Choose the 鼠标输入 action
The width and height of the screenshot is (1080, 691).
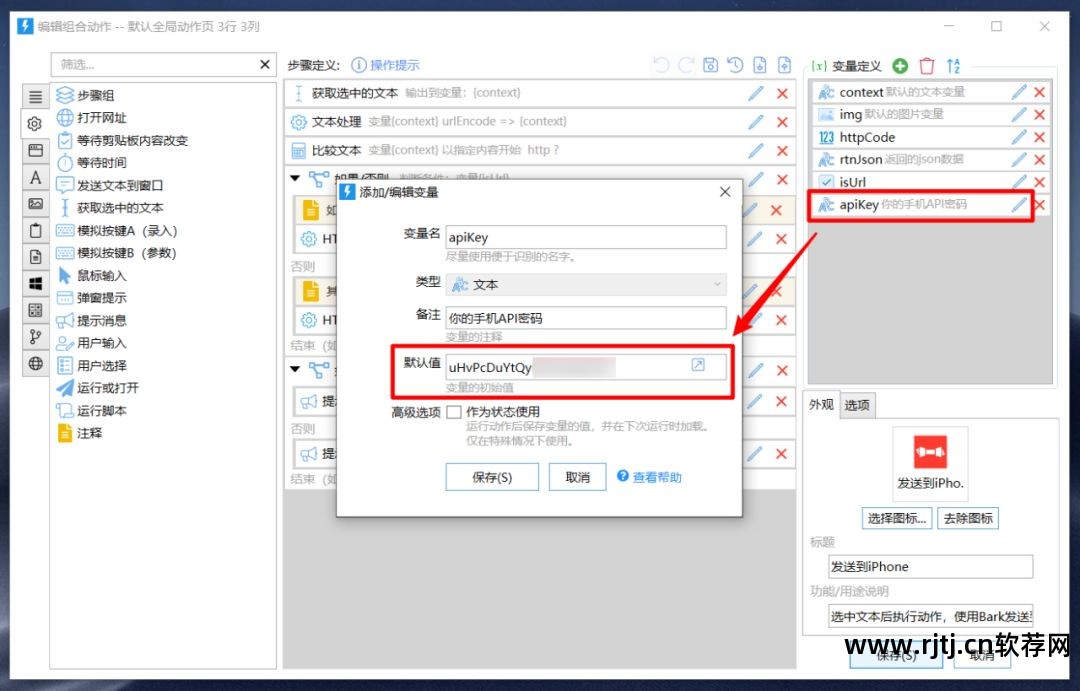pyautogui.click(x=92, y=276)
